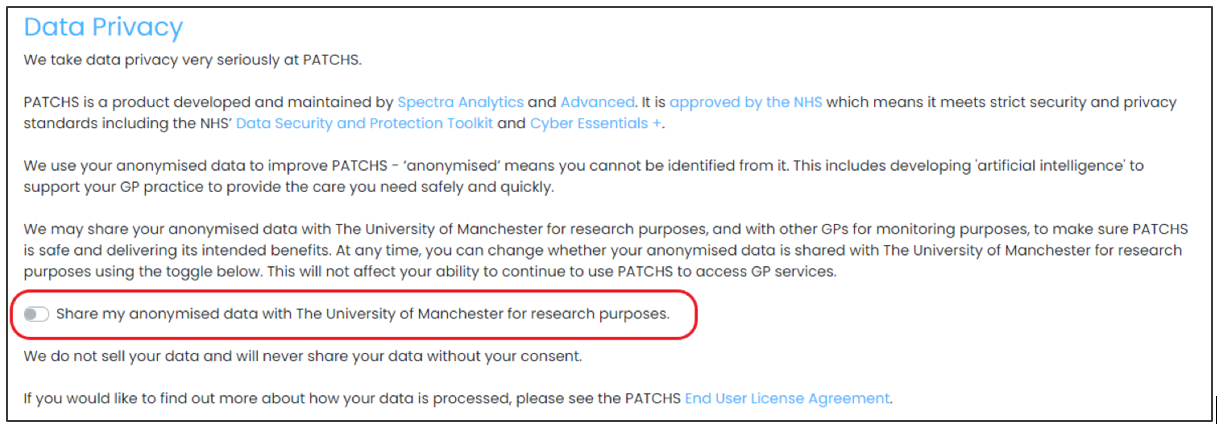This screenshot has height=428, width=1217.
Task: Open the End User License Agreement
Action: pos(787,398)
